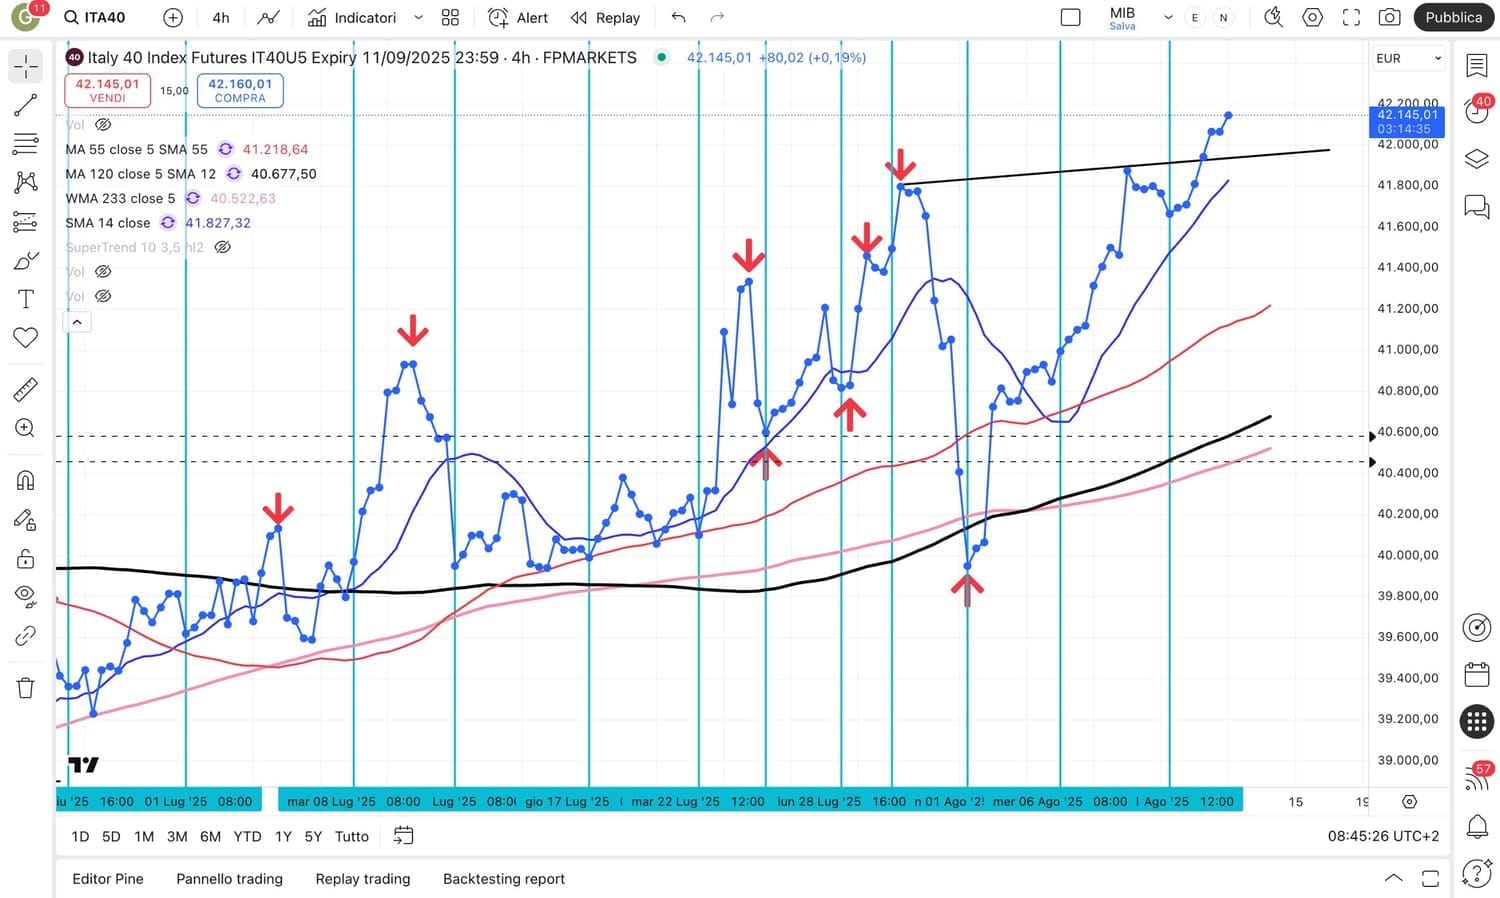The height and width of the screenshot is (898, 1500).
Task: Select the Text annotation tool
Action: 25,299
